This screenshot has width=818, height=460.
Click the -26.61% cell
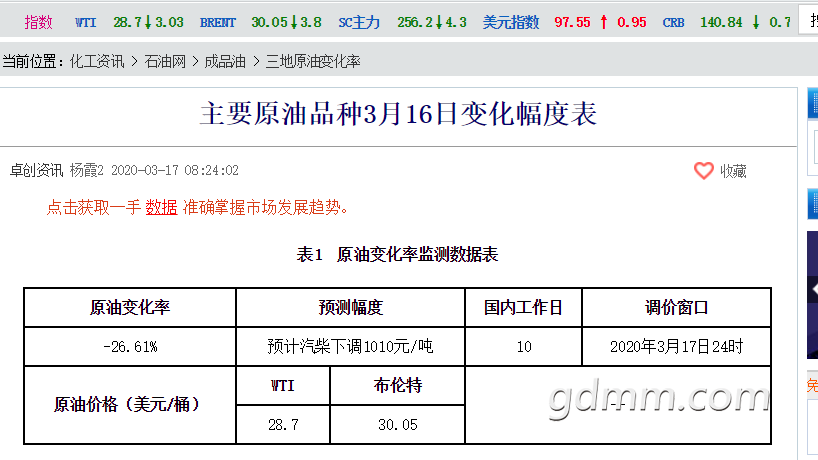(130, 346)
